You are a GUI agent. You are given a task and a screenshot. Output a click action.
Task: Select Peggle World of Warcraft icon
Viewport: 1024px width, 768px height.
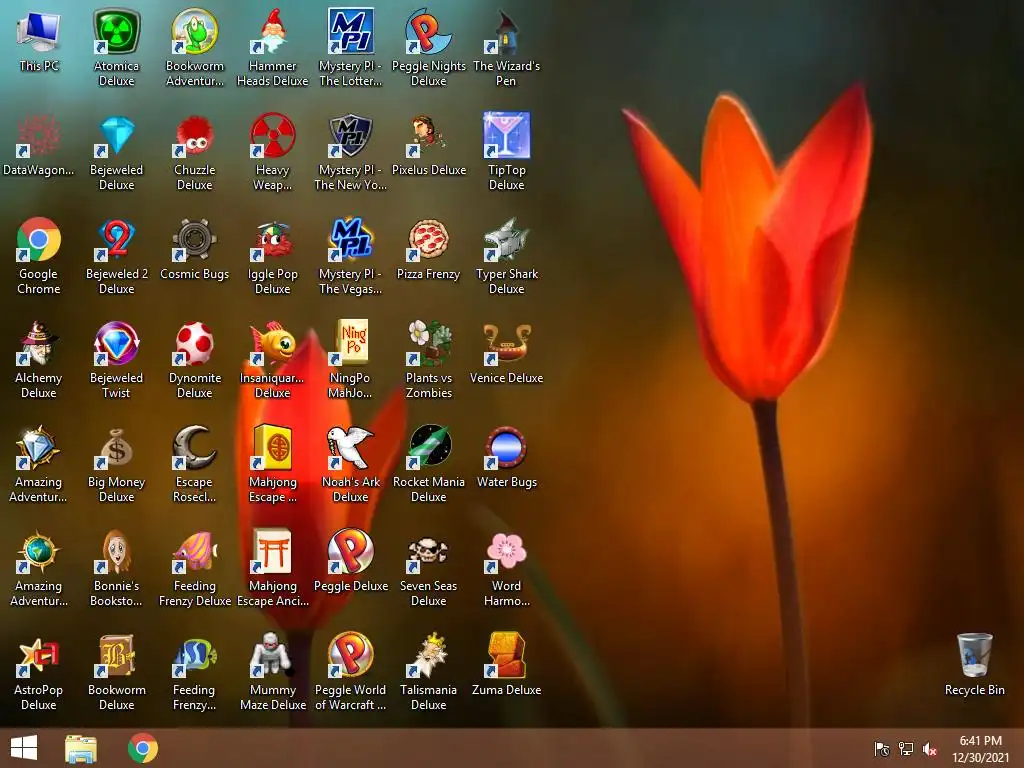point(351,655)
